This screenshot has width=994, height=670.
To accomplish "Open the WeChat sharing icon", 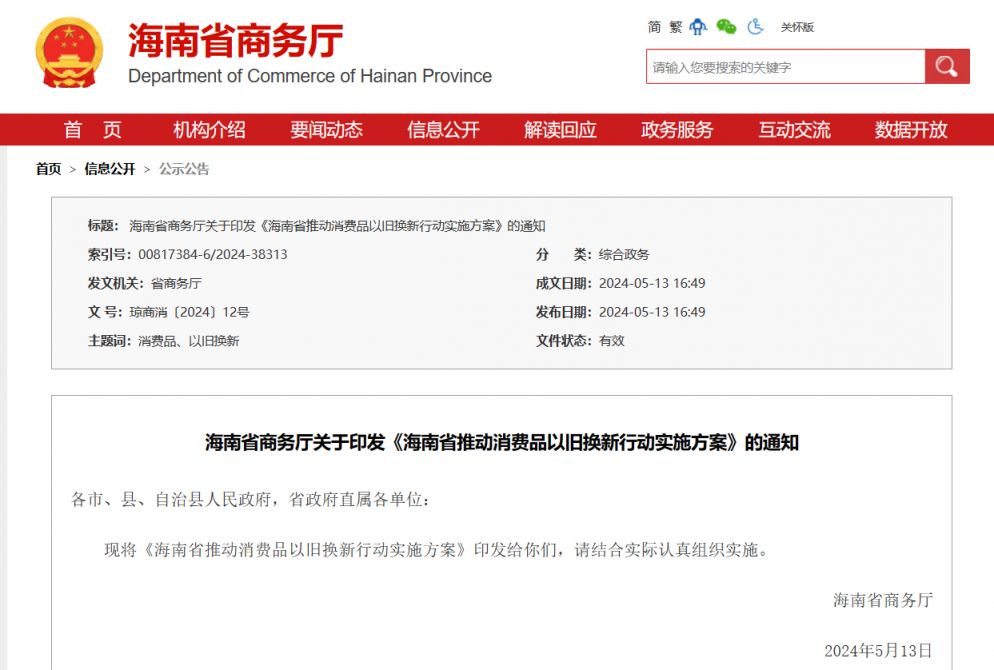I will (725, 27).
